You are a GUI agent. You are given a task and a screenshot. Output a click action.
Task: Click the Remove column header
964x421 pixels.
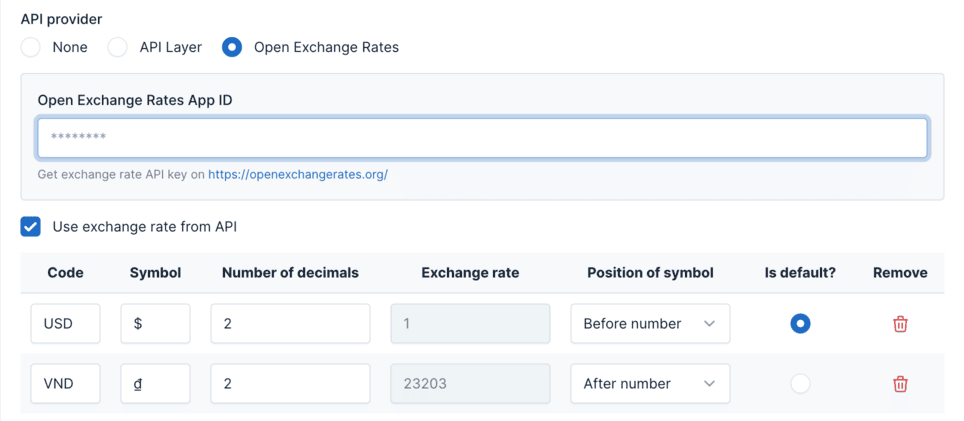pyautogui.click(x=900, y=273)
